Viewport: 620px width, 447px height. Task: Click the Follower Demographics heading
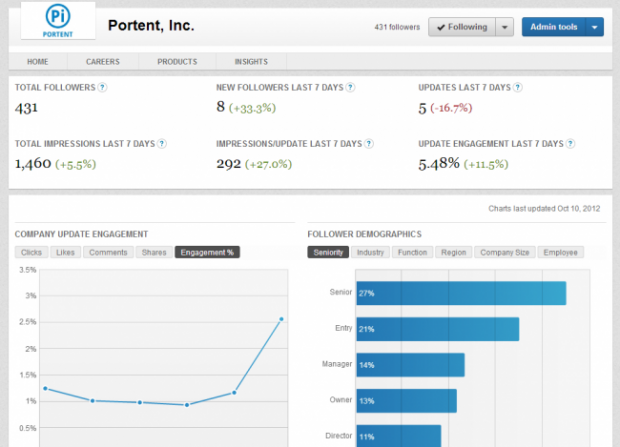click(x=365, y=234)
